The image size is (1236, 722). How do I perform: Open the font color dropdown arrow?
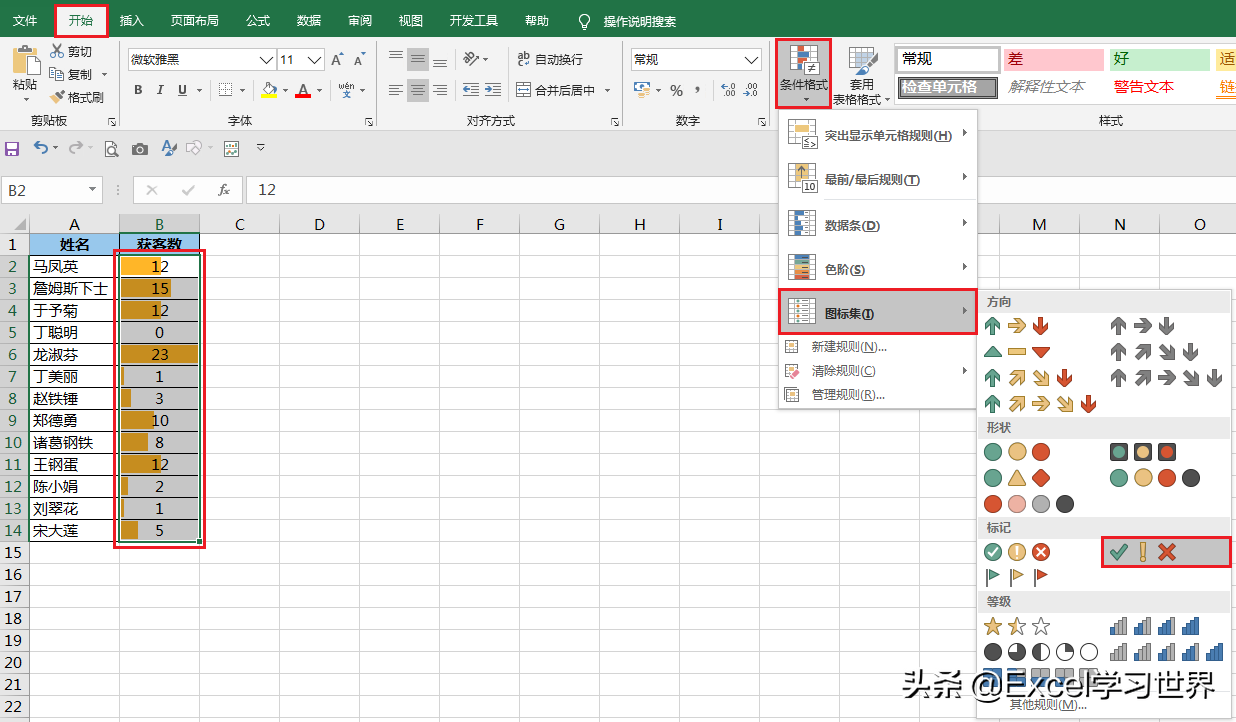[x=320, y=90]
